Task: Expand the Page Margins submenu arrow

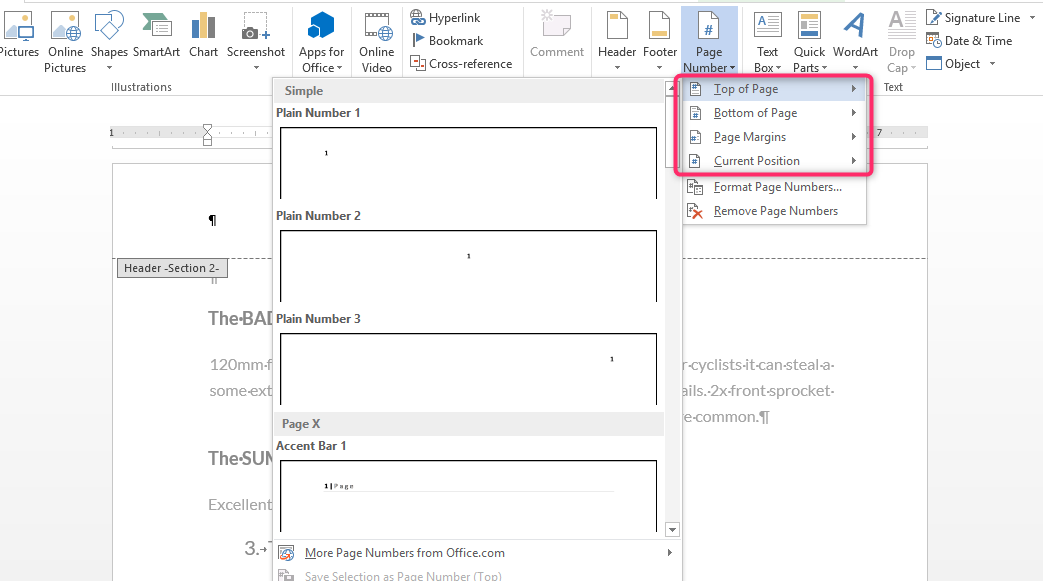Action: 853,136
